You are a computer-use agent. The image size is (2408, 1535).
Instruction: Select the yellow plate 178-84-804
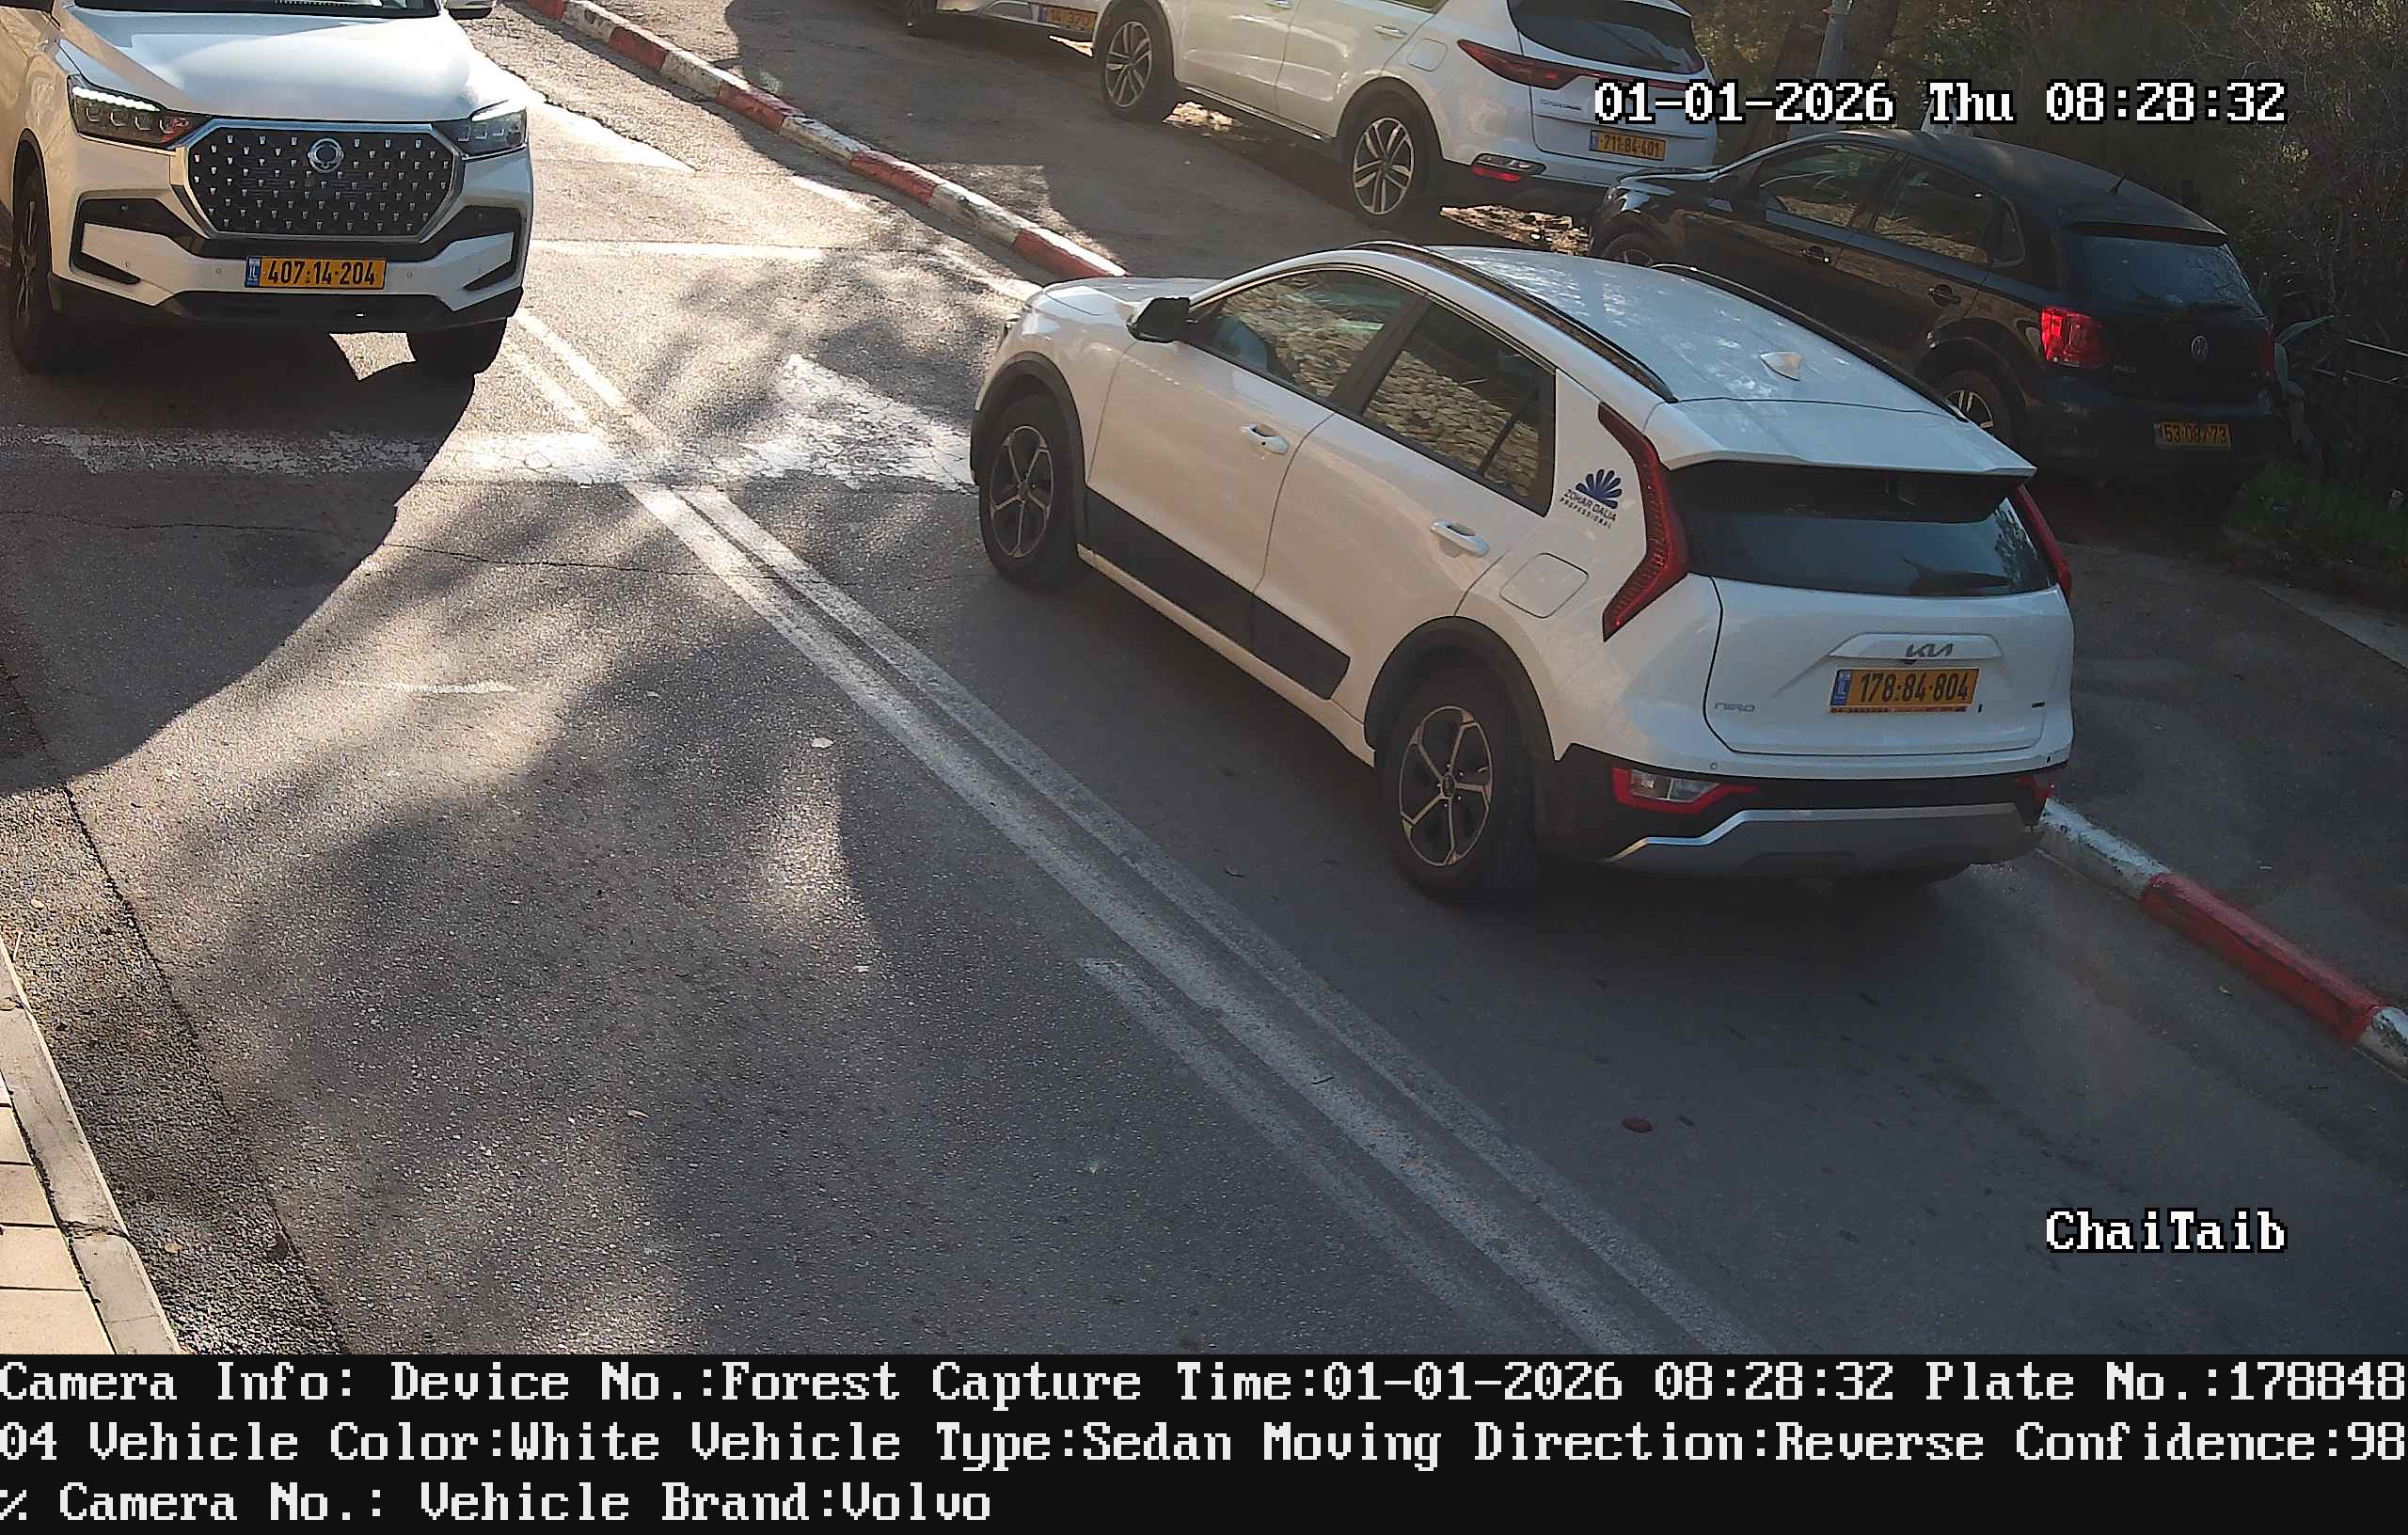click(1904, 689)
